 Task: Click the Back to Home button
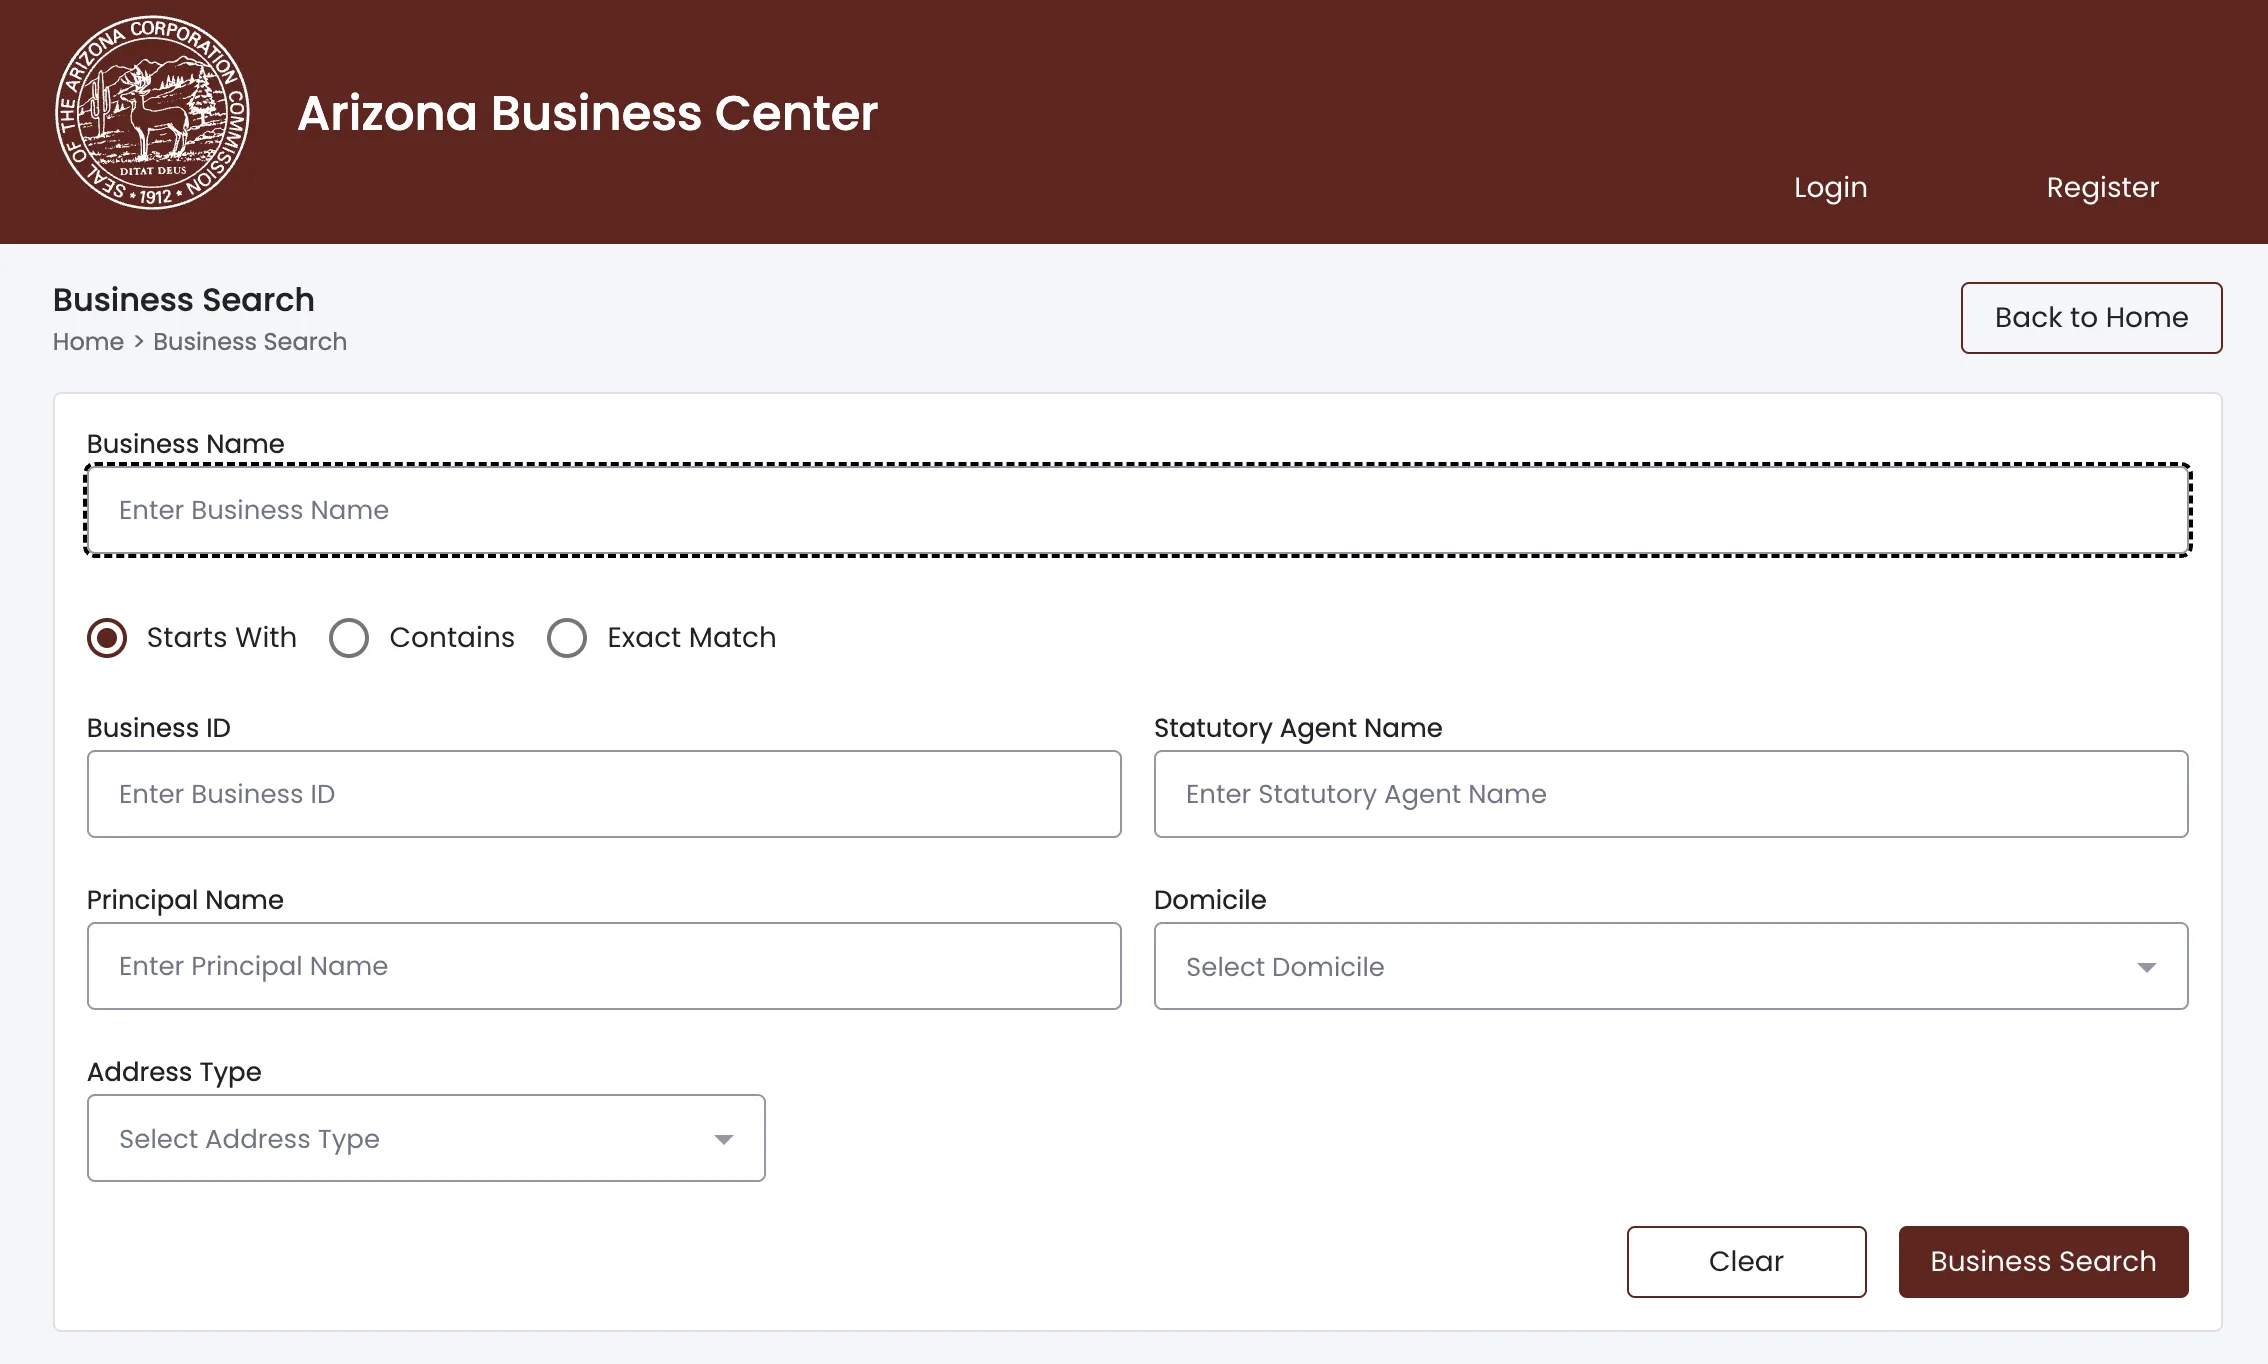coord(2091,317)
